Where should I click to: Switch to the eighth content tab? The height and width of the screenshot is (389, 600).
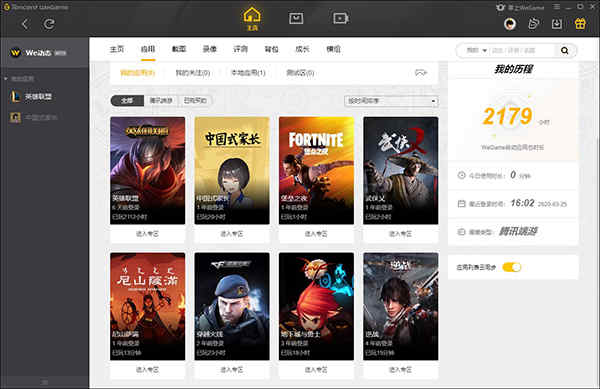333,49
